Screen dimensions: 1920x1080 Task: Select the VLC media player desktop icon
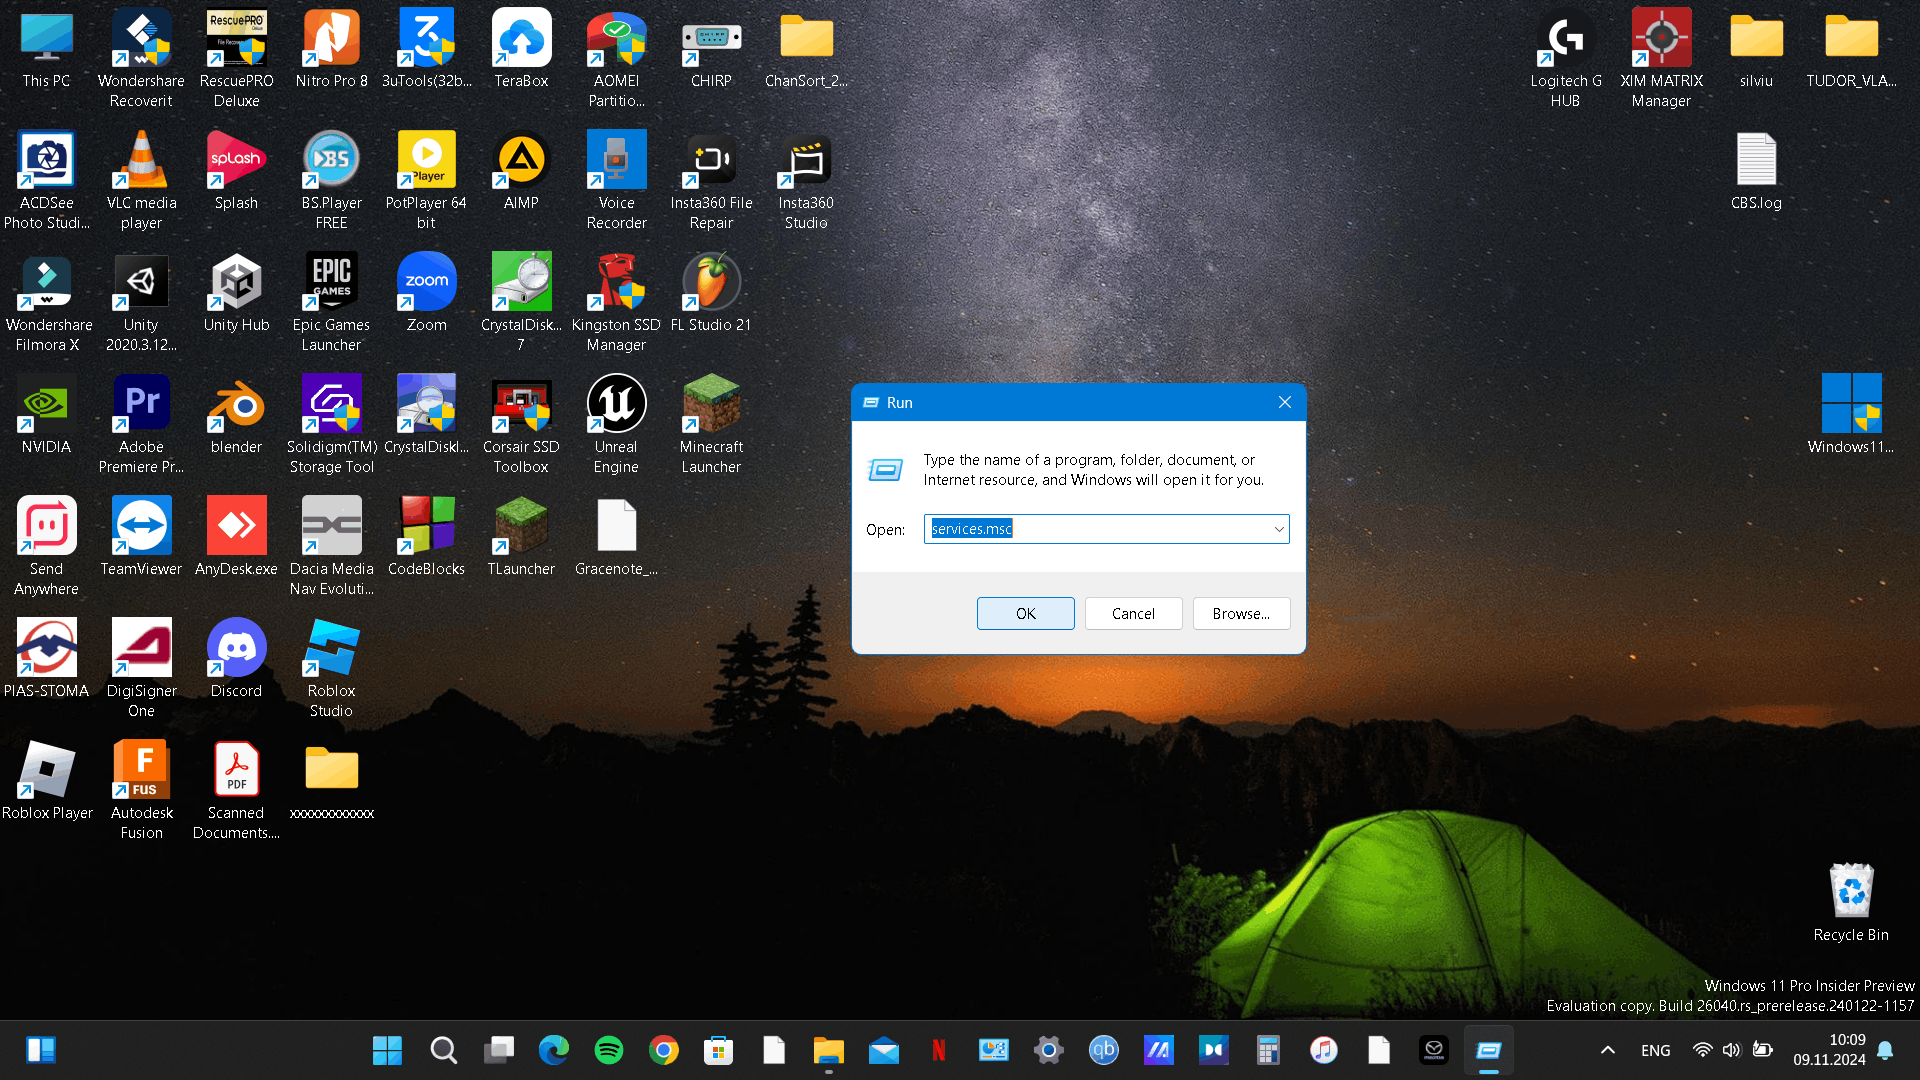click(141, 180)
